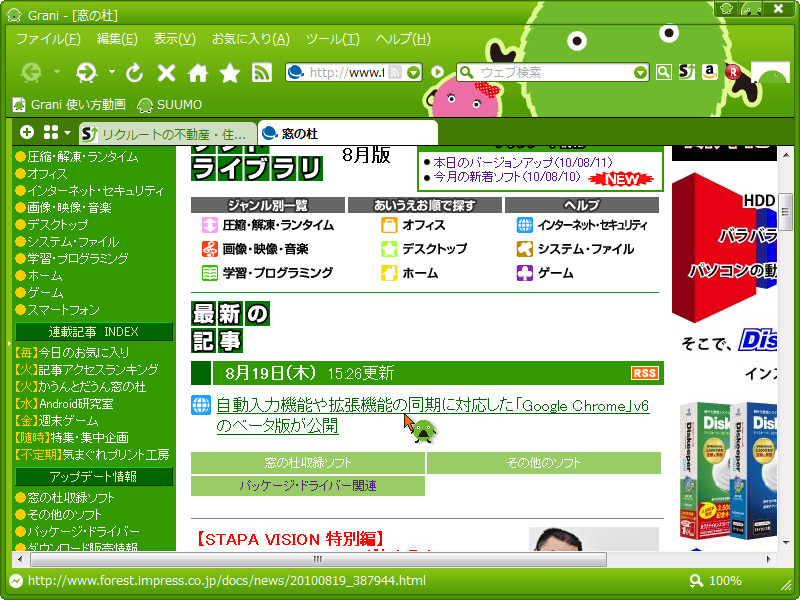Viewport: 800px width, 600px height.
Task: Add a new tab with plus icon
Action: 27,133
